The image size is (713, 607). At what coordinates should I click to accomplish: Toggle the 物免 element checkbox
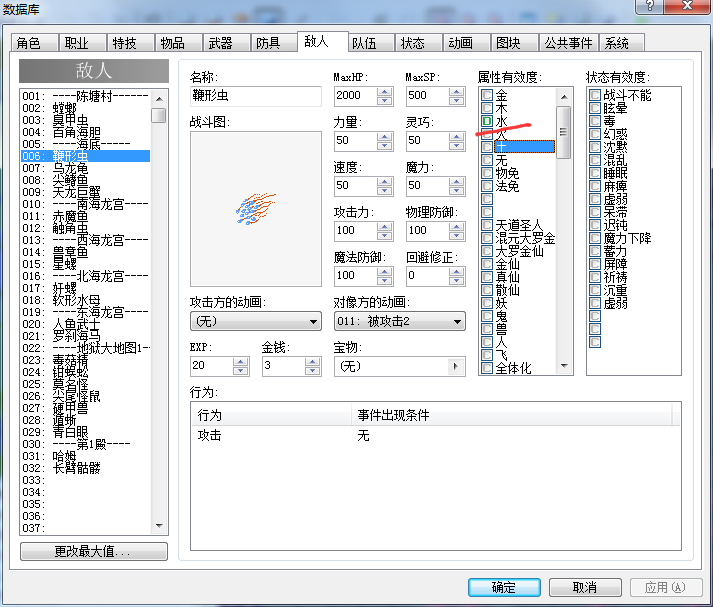[x=487, y=173]
